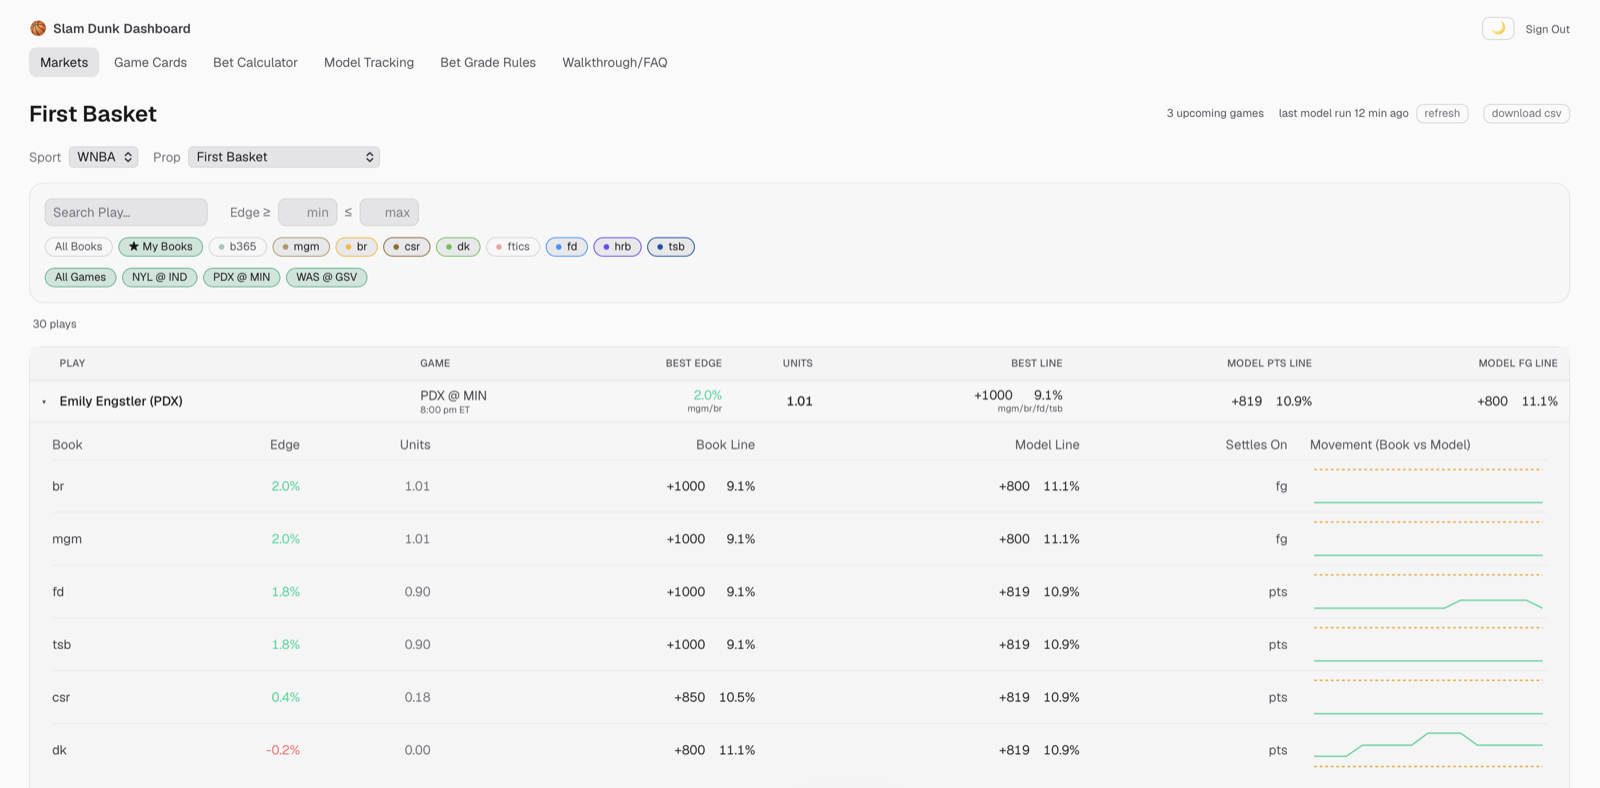
Task: Sort by BEST EDGE column
Action: click(x=693, y=363)
